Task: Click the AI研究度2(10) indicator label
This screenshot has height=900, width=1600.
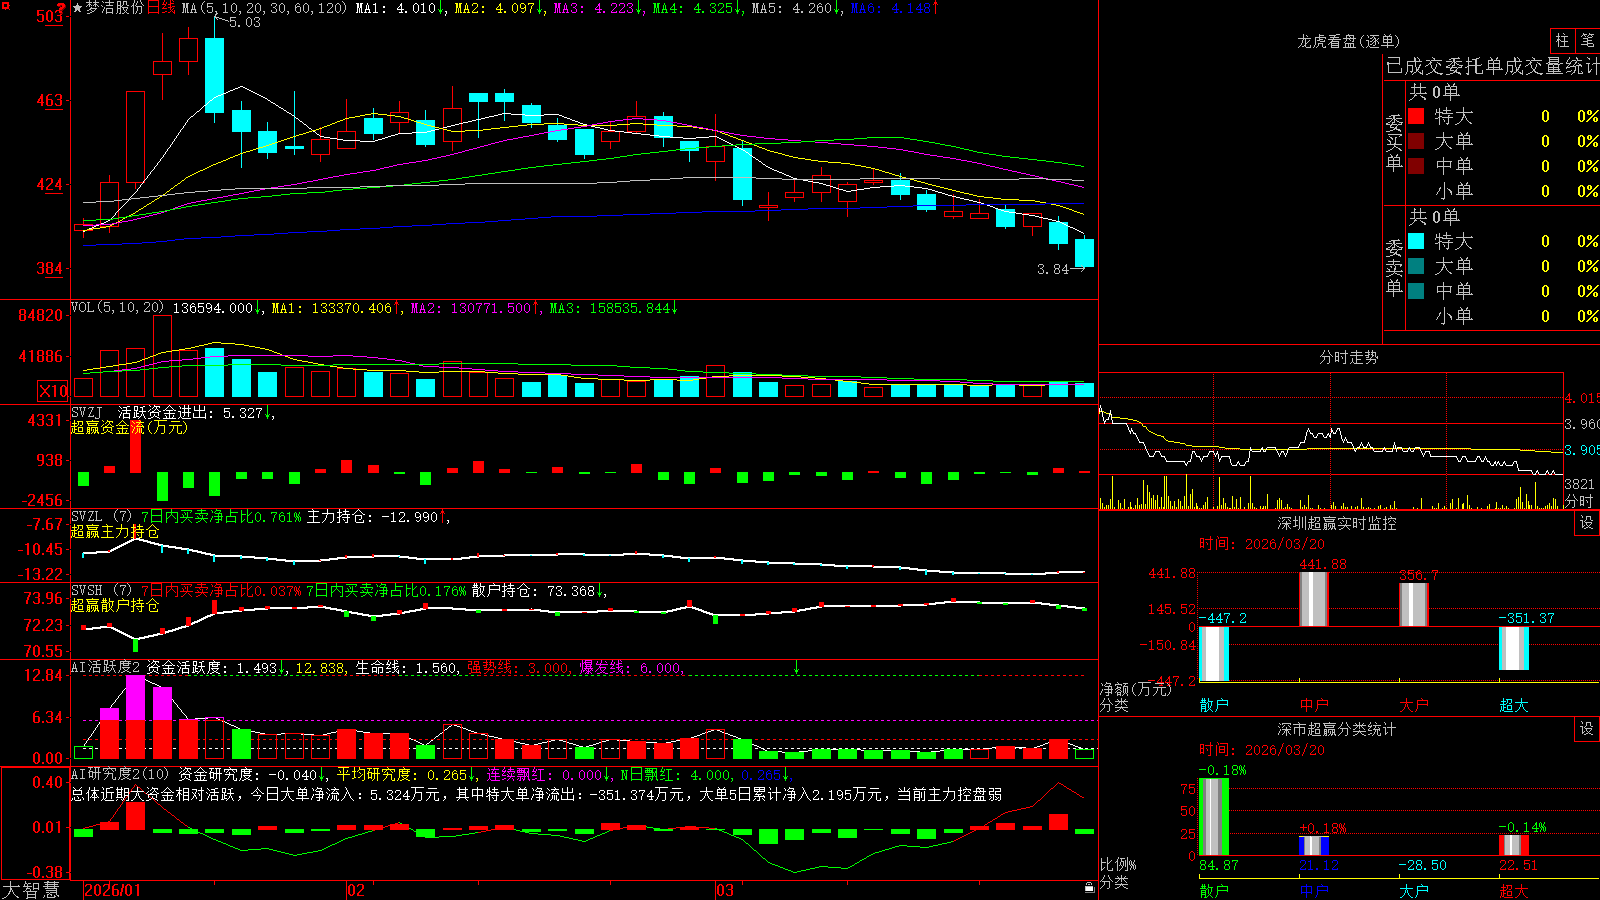Action: [121, 774]
